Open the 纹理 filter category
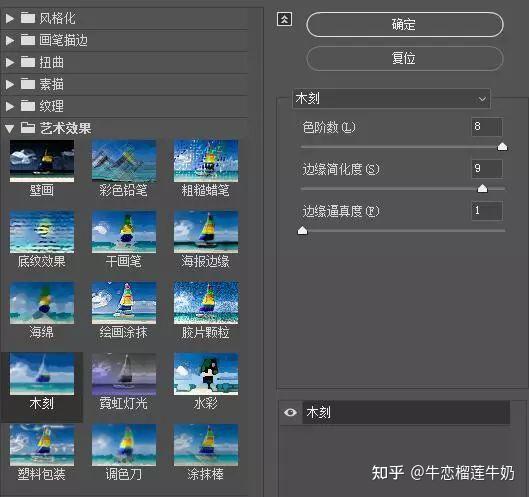The width and height of the screenshot is (529, 497). (x=10, y=106)
